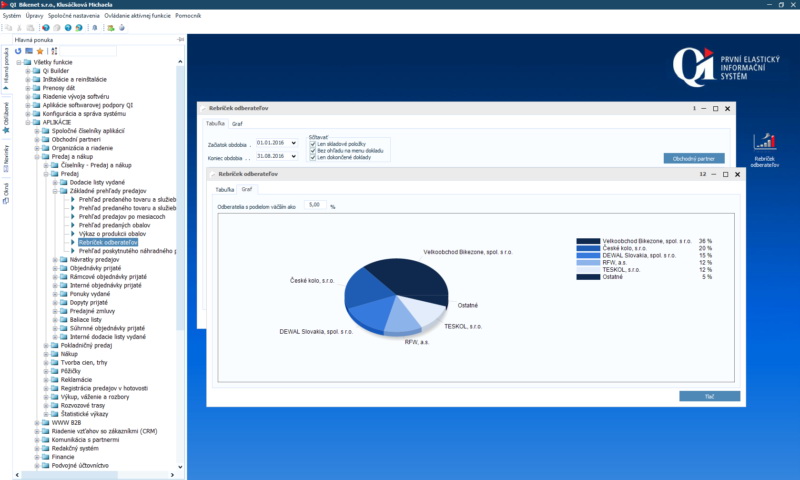Viewport: 800px width, 480px height.
Task: Click České kolo legend color swatch
Action: pos(588,248)
